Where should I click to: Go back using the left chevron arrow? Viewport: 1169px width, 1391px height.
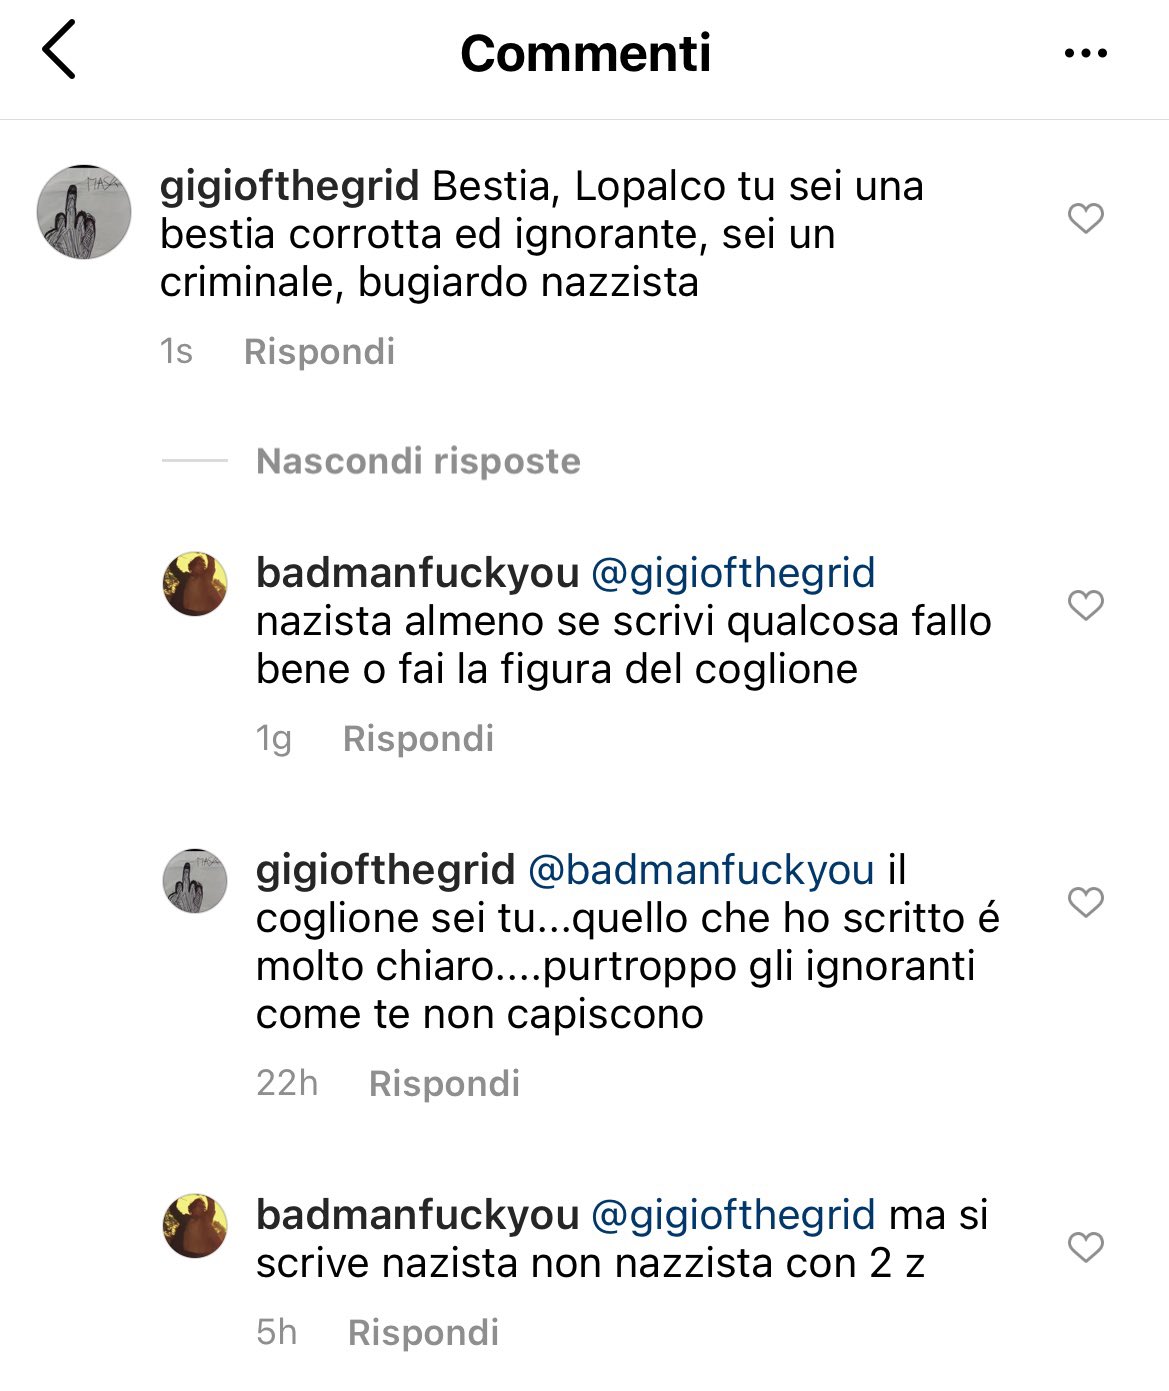coord(59,51)
